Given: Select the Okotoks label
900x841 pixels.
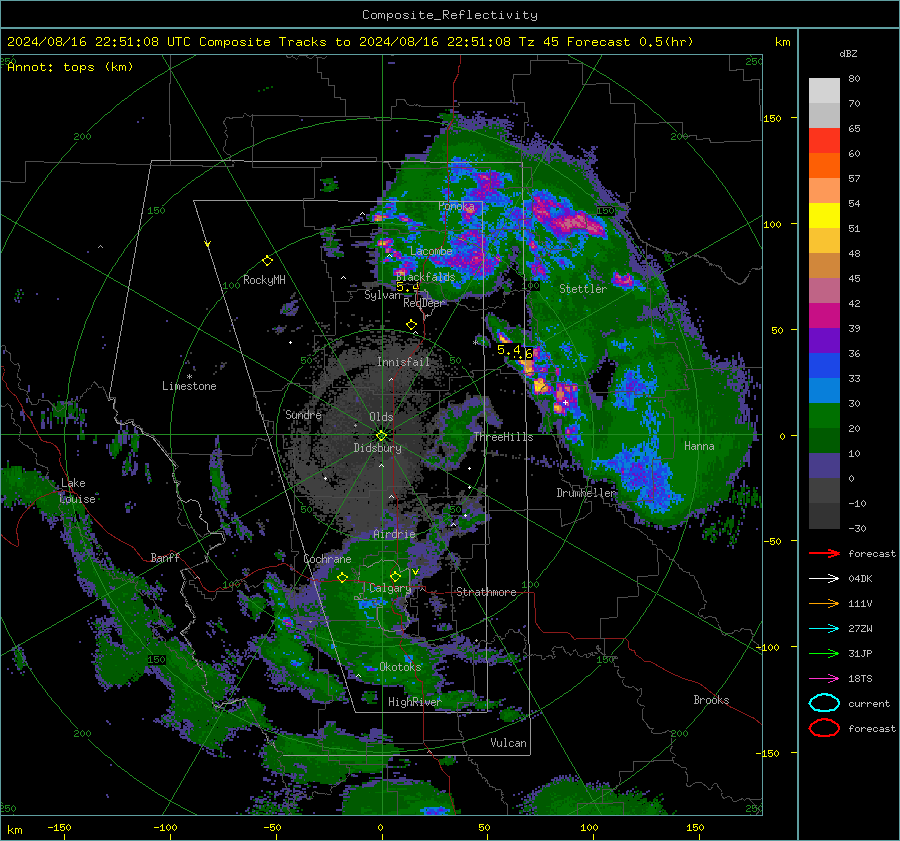Looking at the screenshot, I should click(400, 667).
